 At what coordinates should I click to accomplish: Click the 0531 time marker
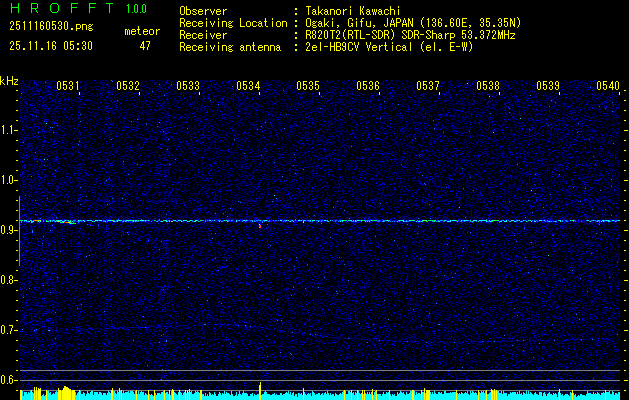coord(67,85)
